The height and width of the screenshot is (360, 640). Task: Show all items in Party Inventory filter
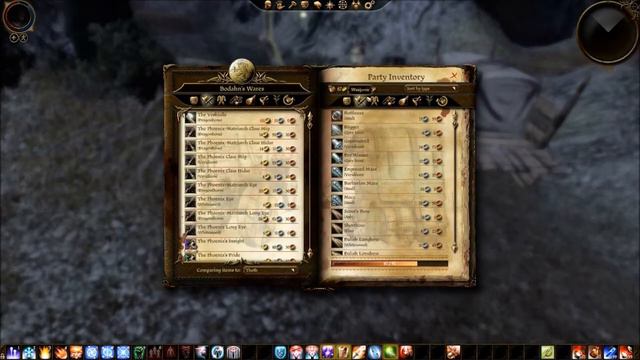click(347, 101)
